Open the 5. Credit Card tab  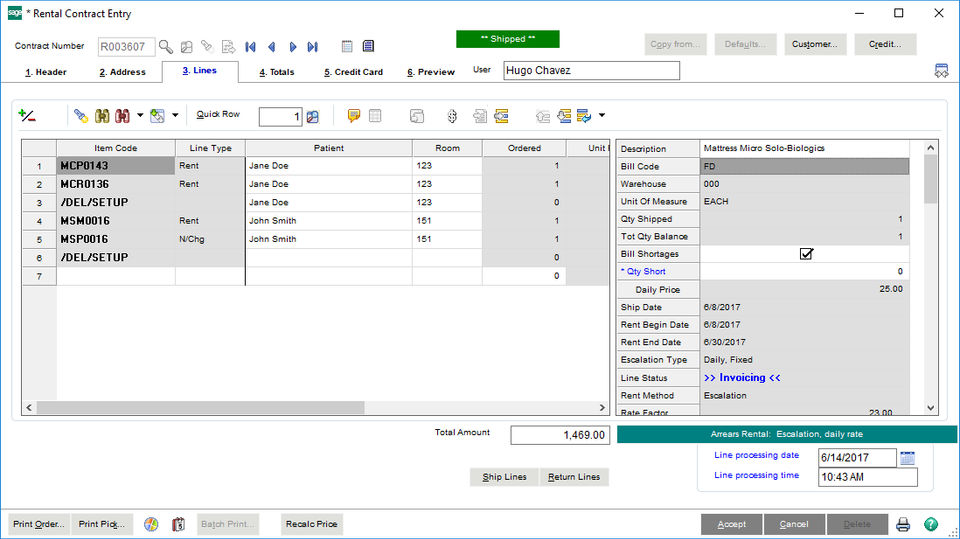[x=353, y=72]
